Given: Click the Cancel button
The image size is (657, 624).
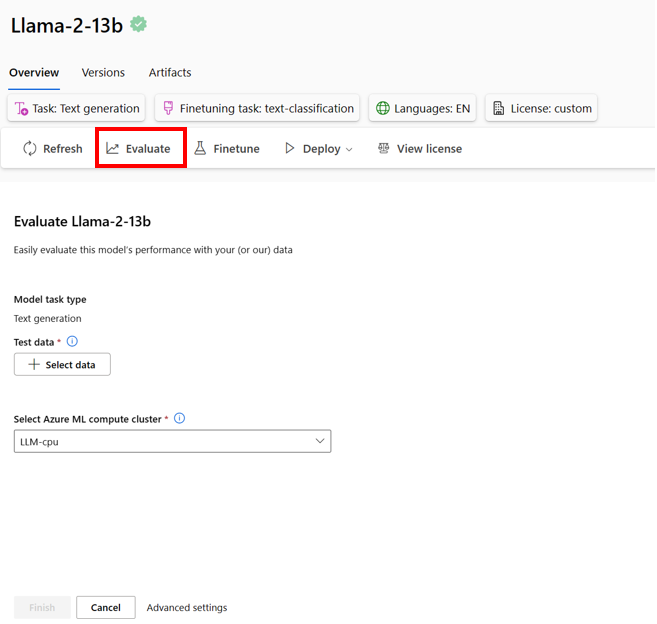Looking at the screenshot, I should pyautogui.click(x=106, y=608).
